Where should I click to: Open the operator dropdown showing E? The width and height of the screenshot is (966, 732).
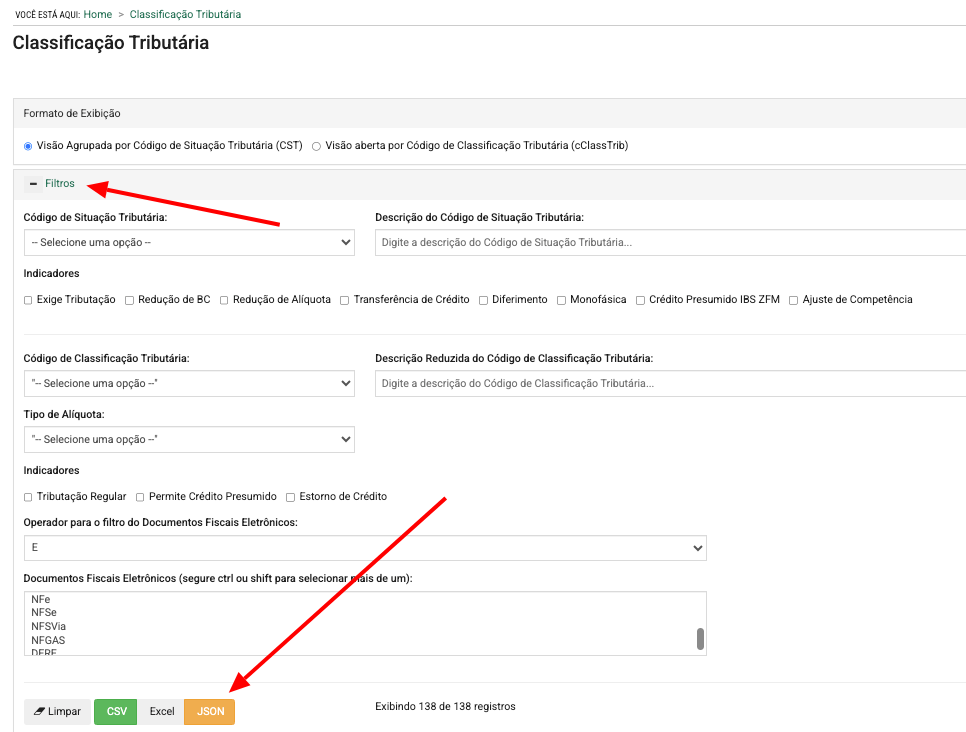pos(365,548)
